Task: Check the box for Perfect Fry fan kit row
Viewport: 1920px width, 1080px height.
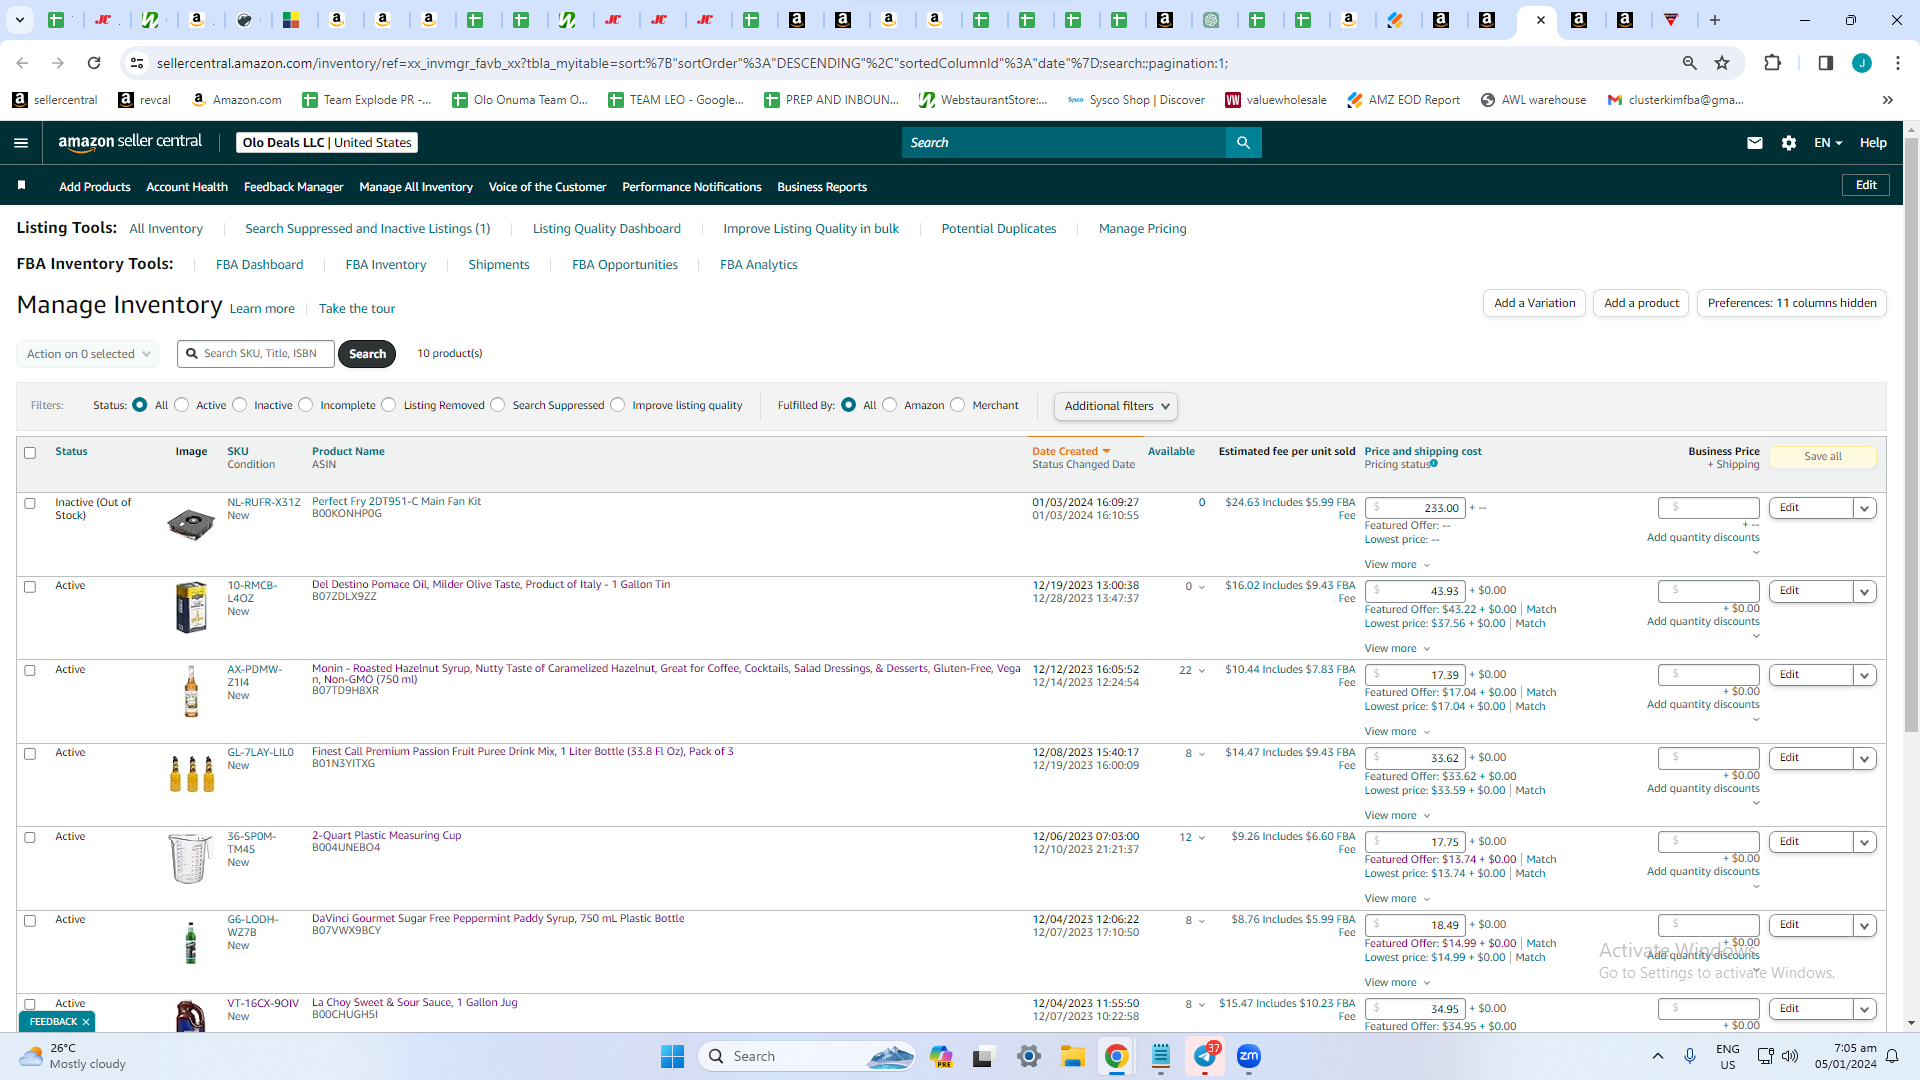Action: coord(30,504)
